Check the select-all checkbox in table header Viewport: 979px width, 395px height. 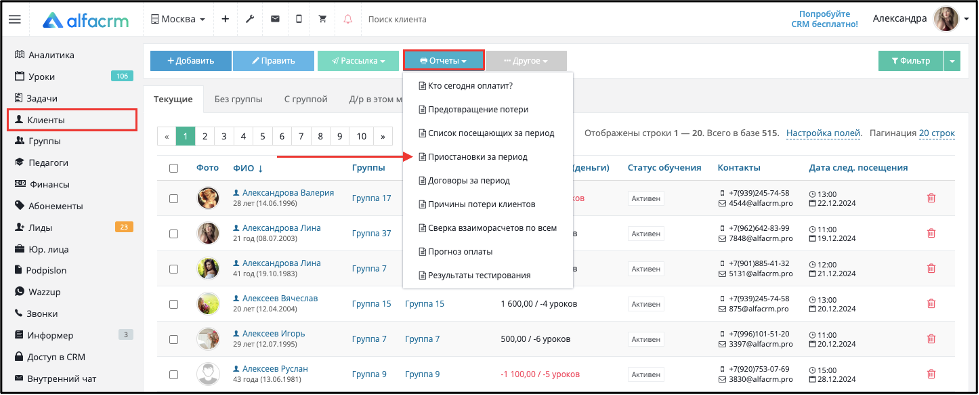tap(174, 168)
